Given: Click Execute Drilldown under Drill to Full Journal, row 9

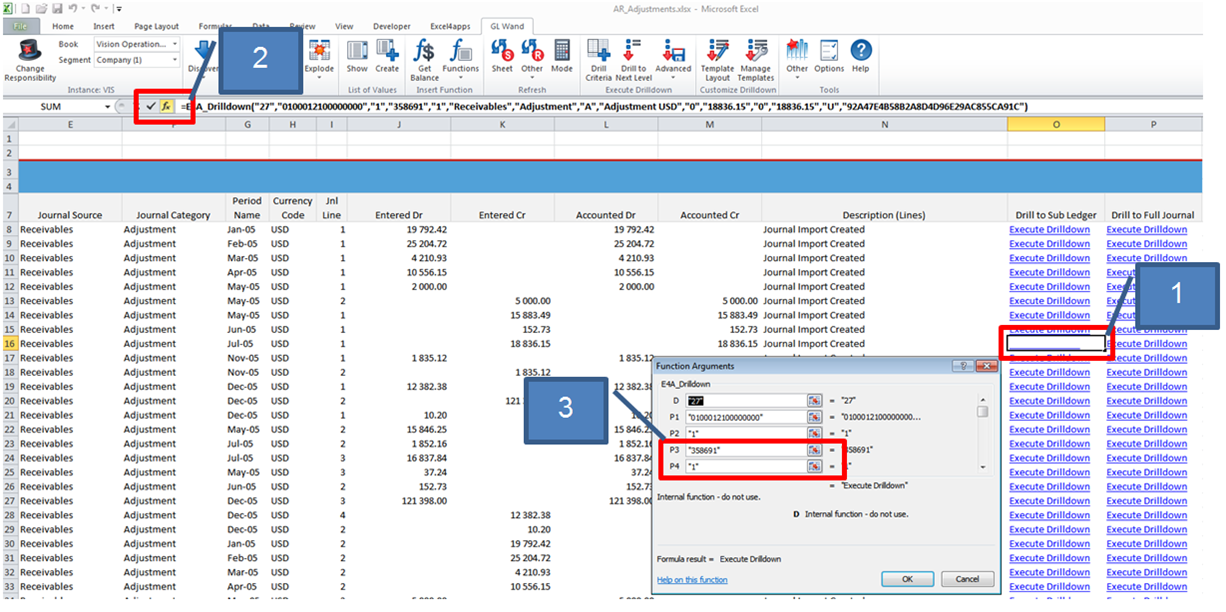Looking at the screenshot, I should coord(1146,244).
